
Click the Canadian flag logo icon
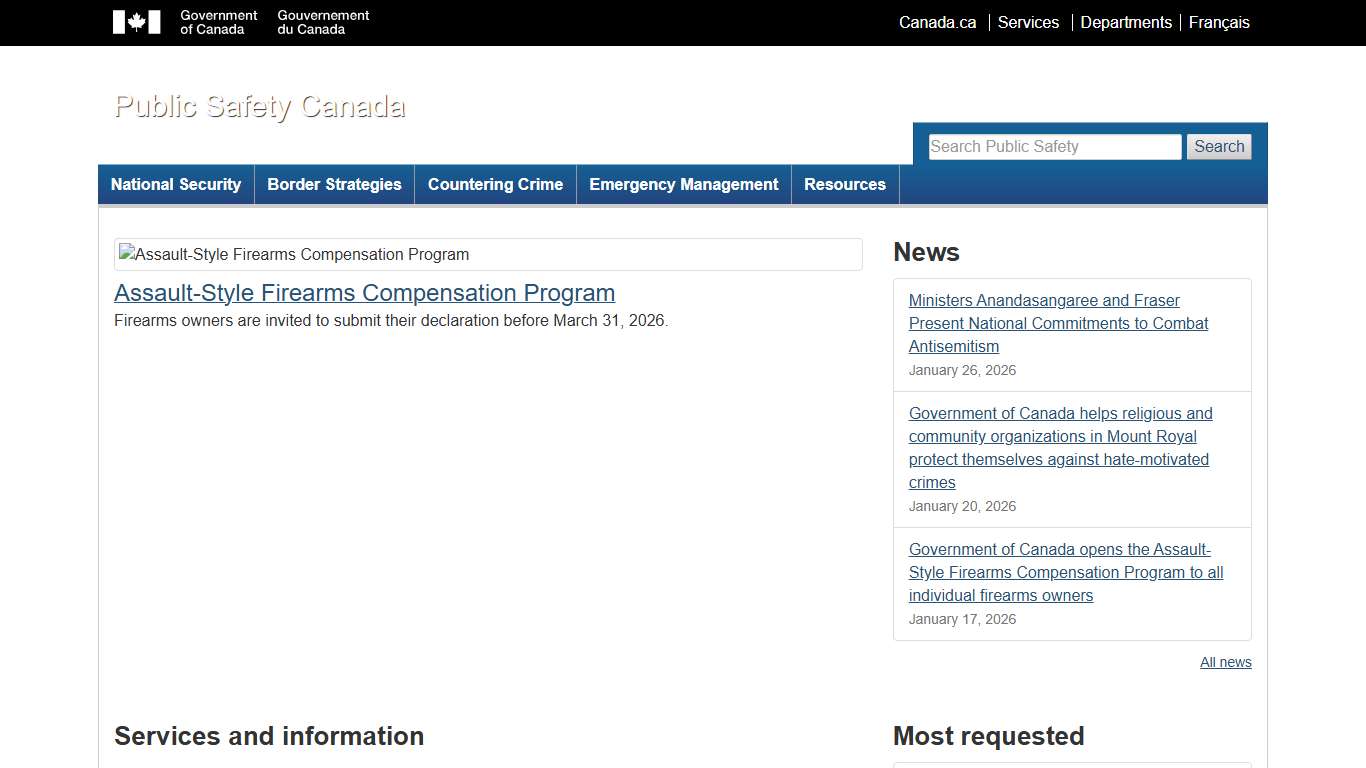(x=136, y=22)
